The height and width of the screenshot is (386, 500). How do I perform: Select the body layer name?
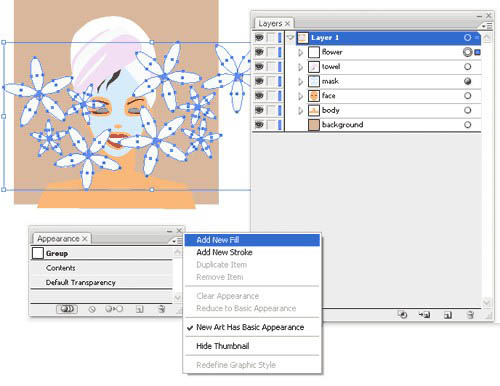pos(331,110)
